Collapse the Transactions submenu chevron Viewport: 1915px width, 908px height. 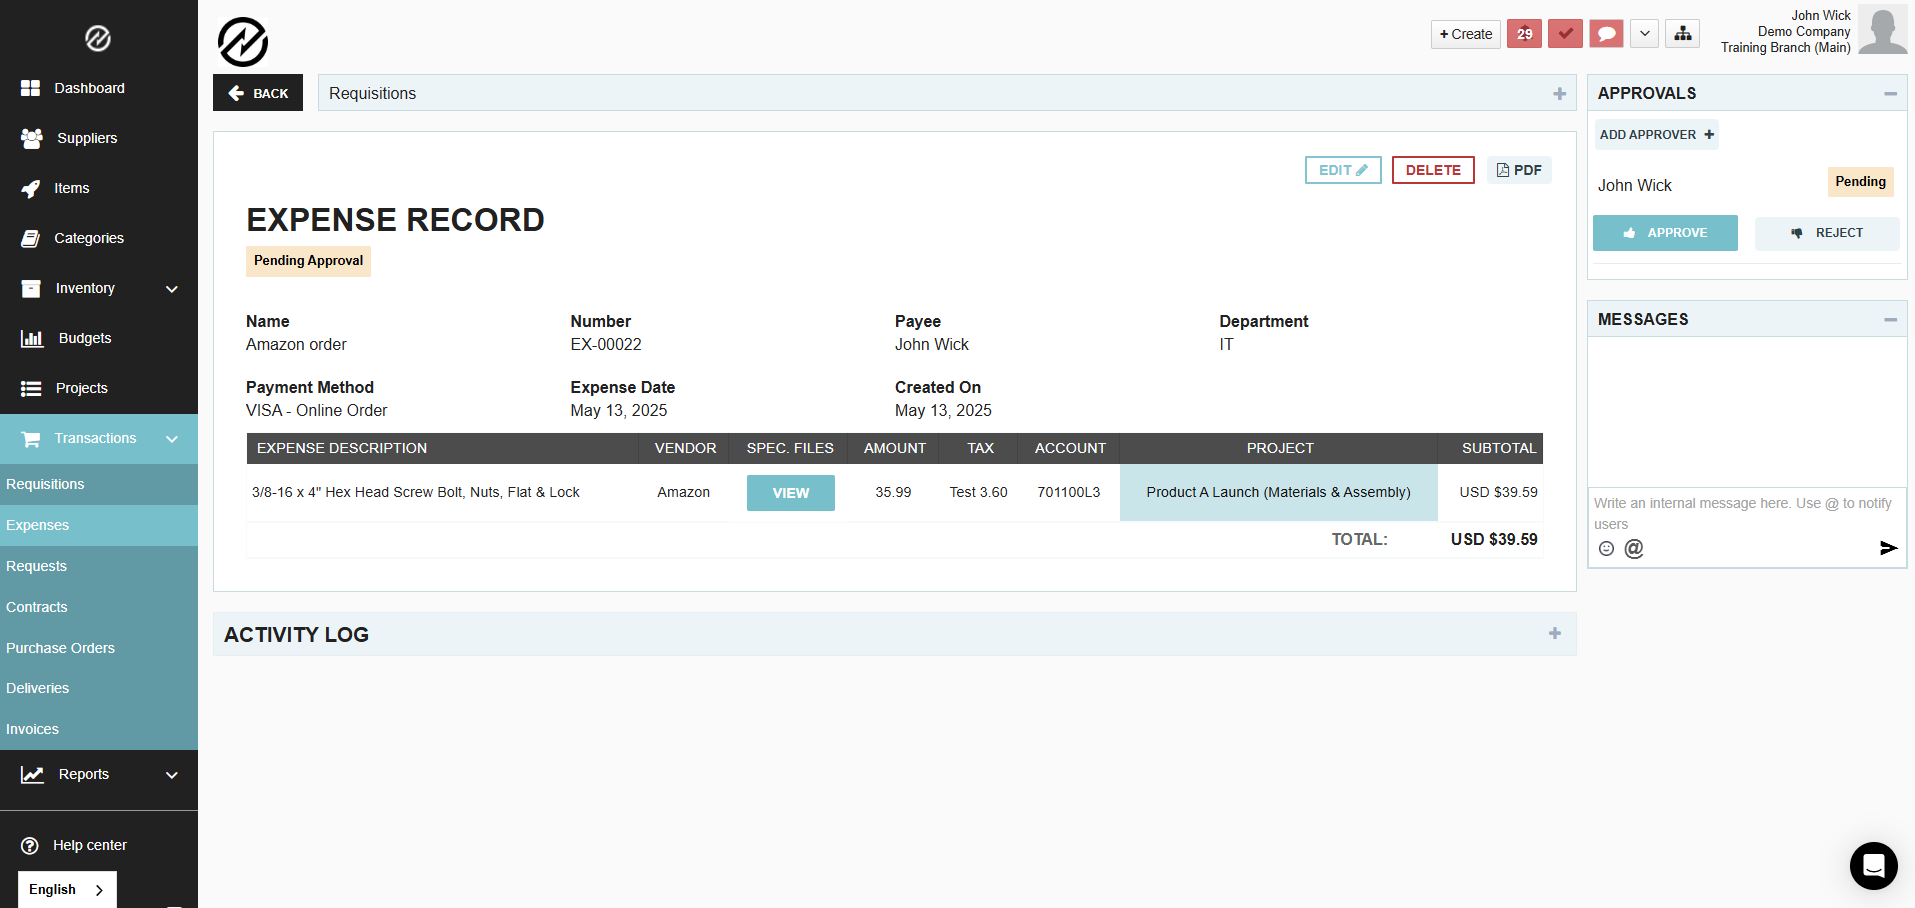coord(172,439)
